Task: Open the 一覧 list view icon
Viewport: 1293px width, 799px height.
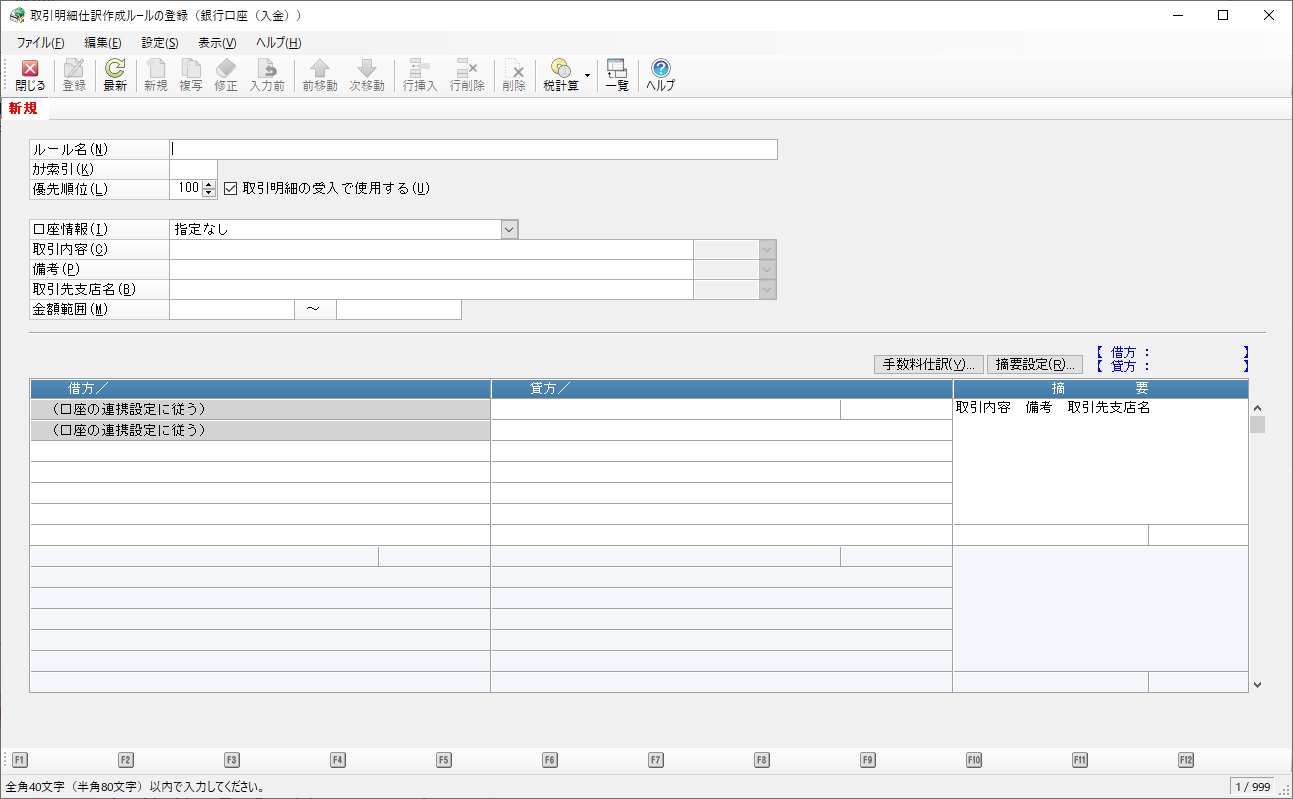Action: pyautogui.click(x=617, y=75)
